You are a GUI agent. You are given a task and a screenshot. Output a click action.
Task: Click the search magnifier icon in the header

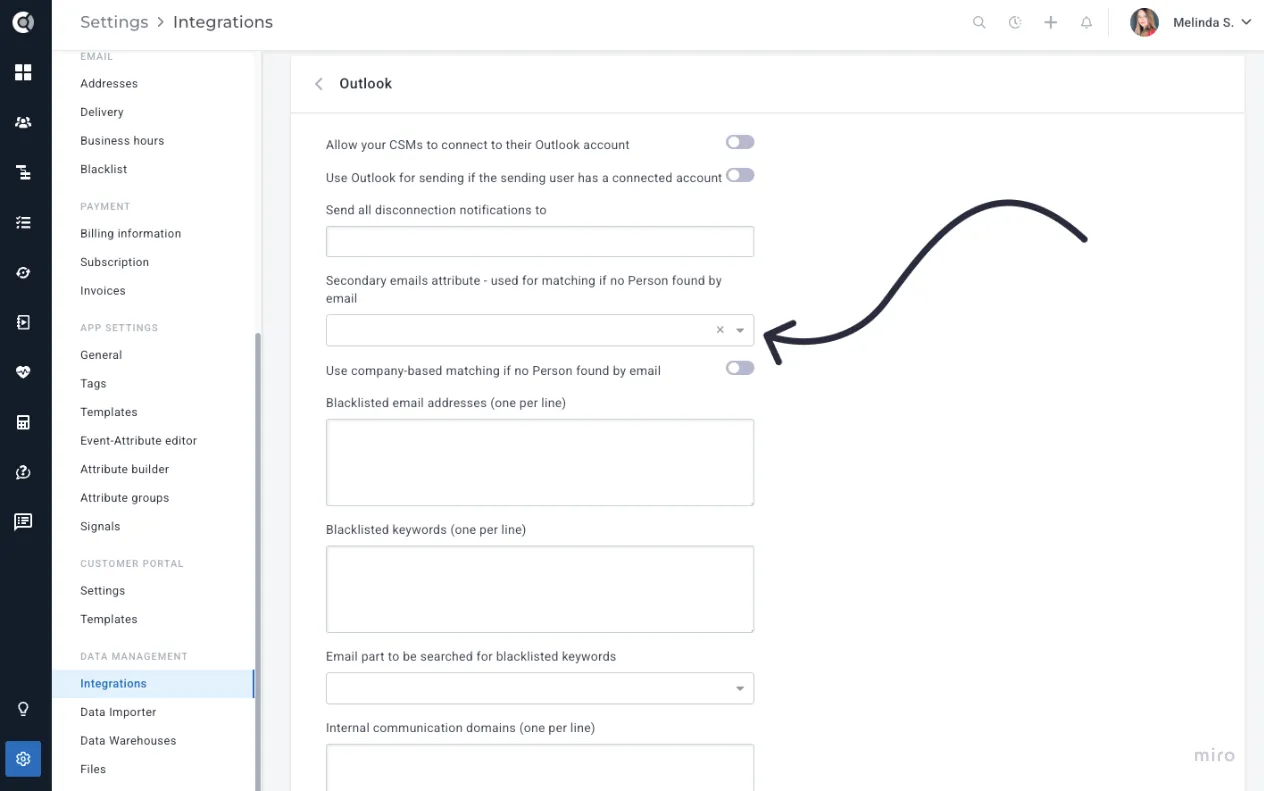tap(979, 22)
